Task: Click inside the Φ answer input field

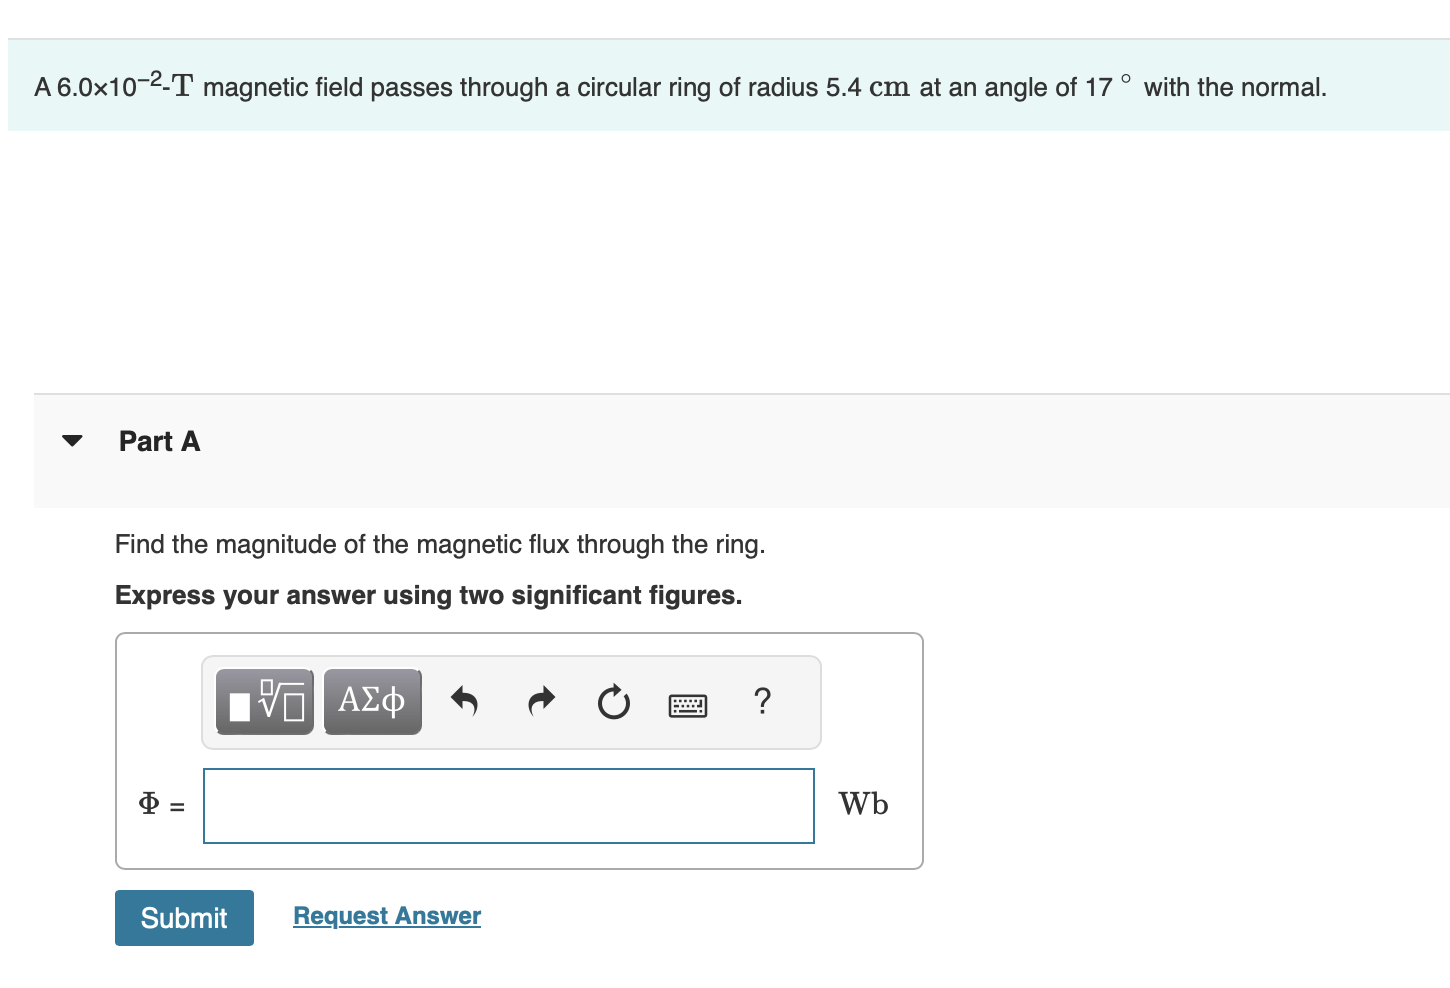Action: 508,805
